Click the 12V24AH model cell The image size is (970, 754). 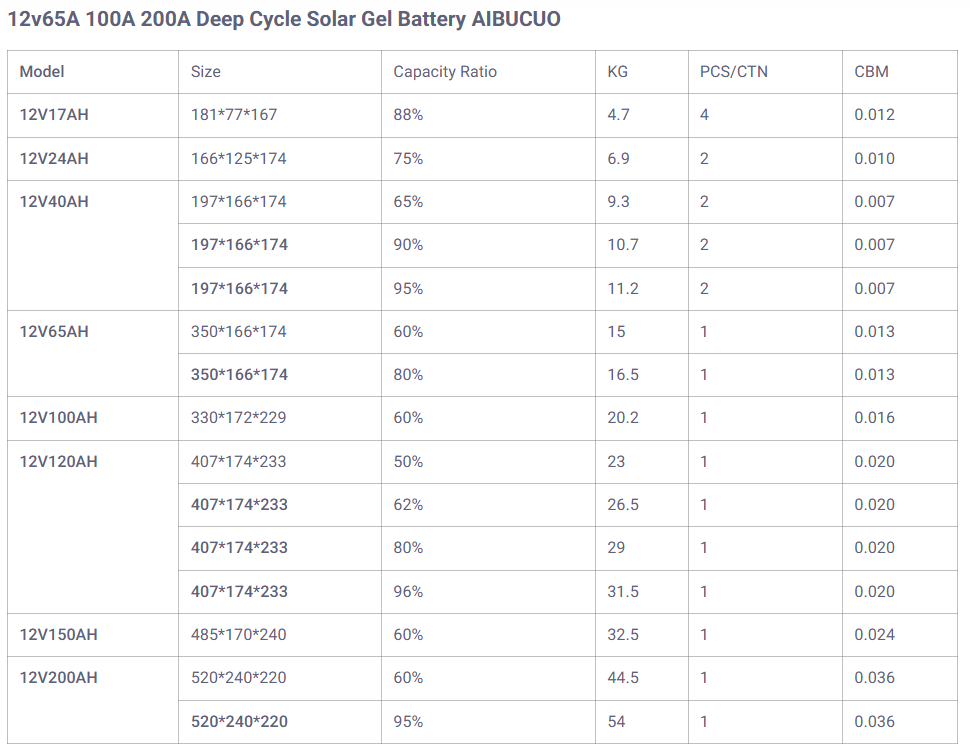(54, 158)
